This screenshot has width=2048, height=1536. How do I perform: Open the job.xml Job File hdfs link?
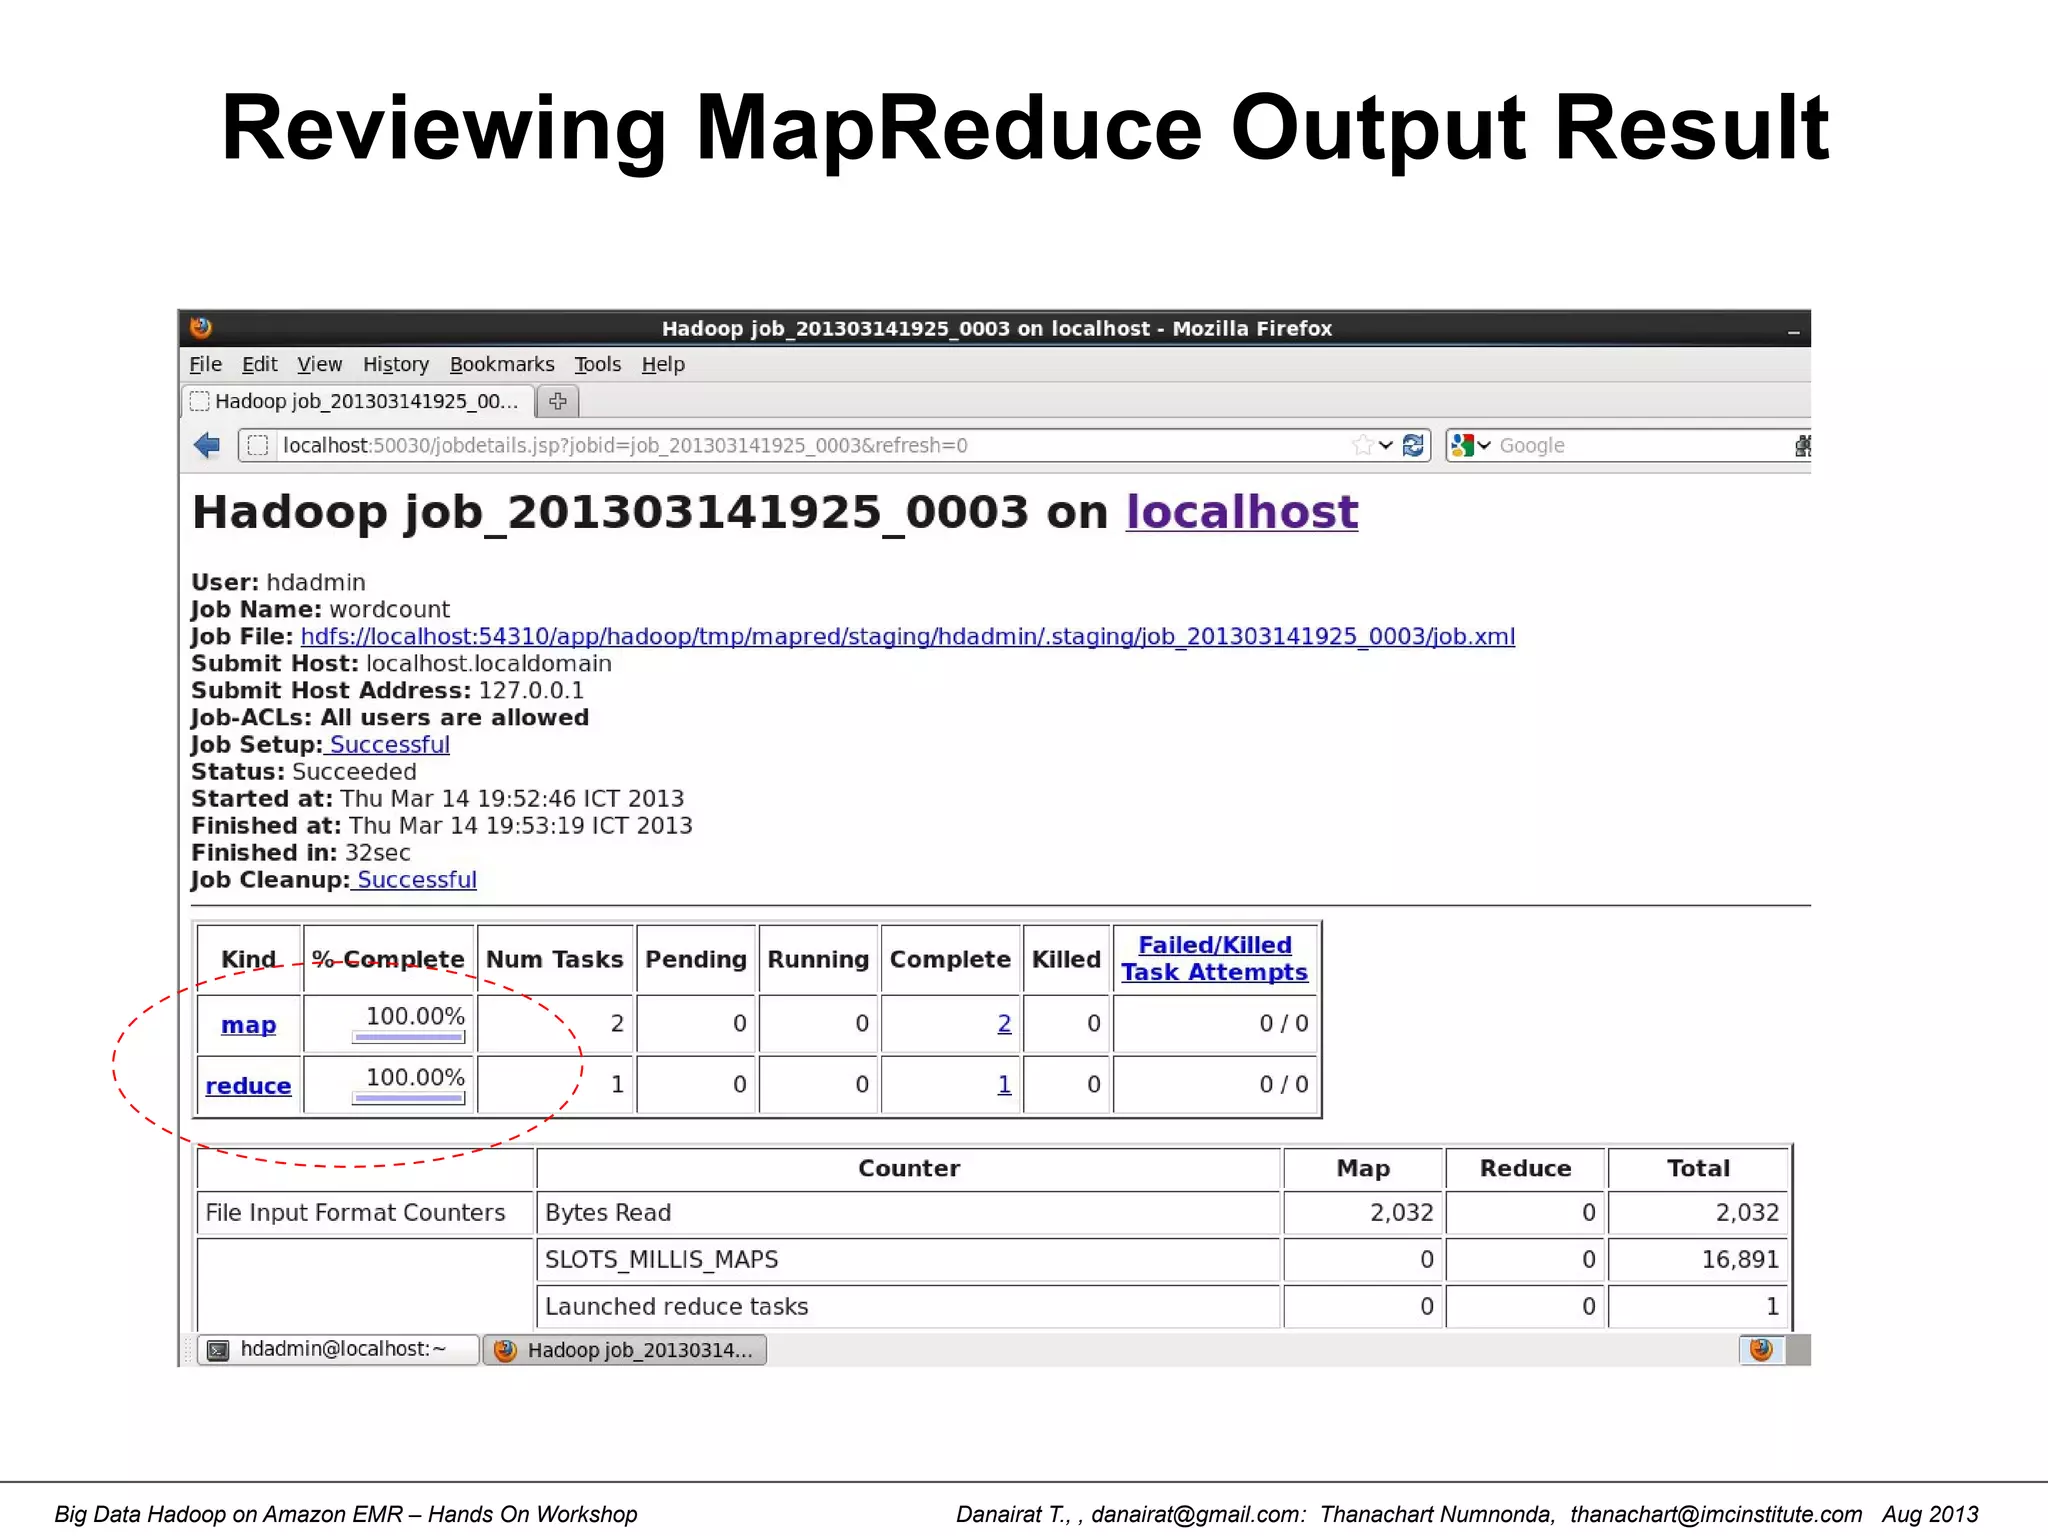908,636
